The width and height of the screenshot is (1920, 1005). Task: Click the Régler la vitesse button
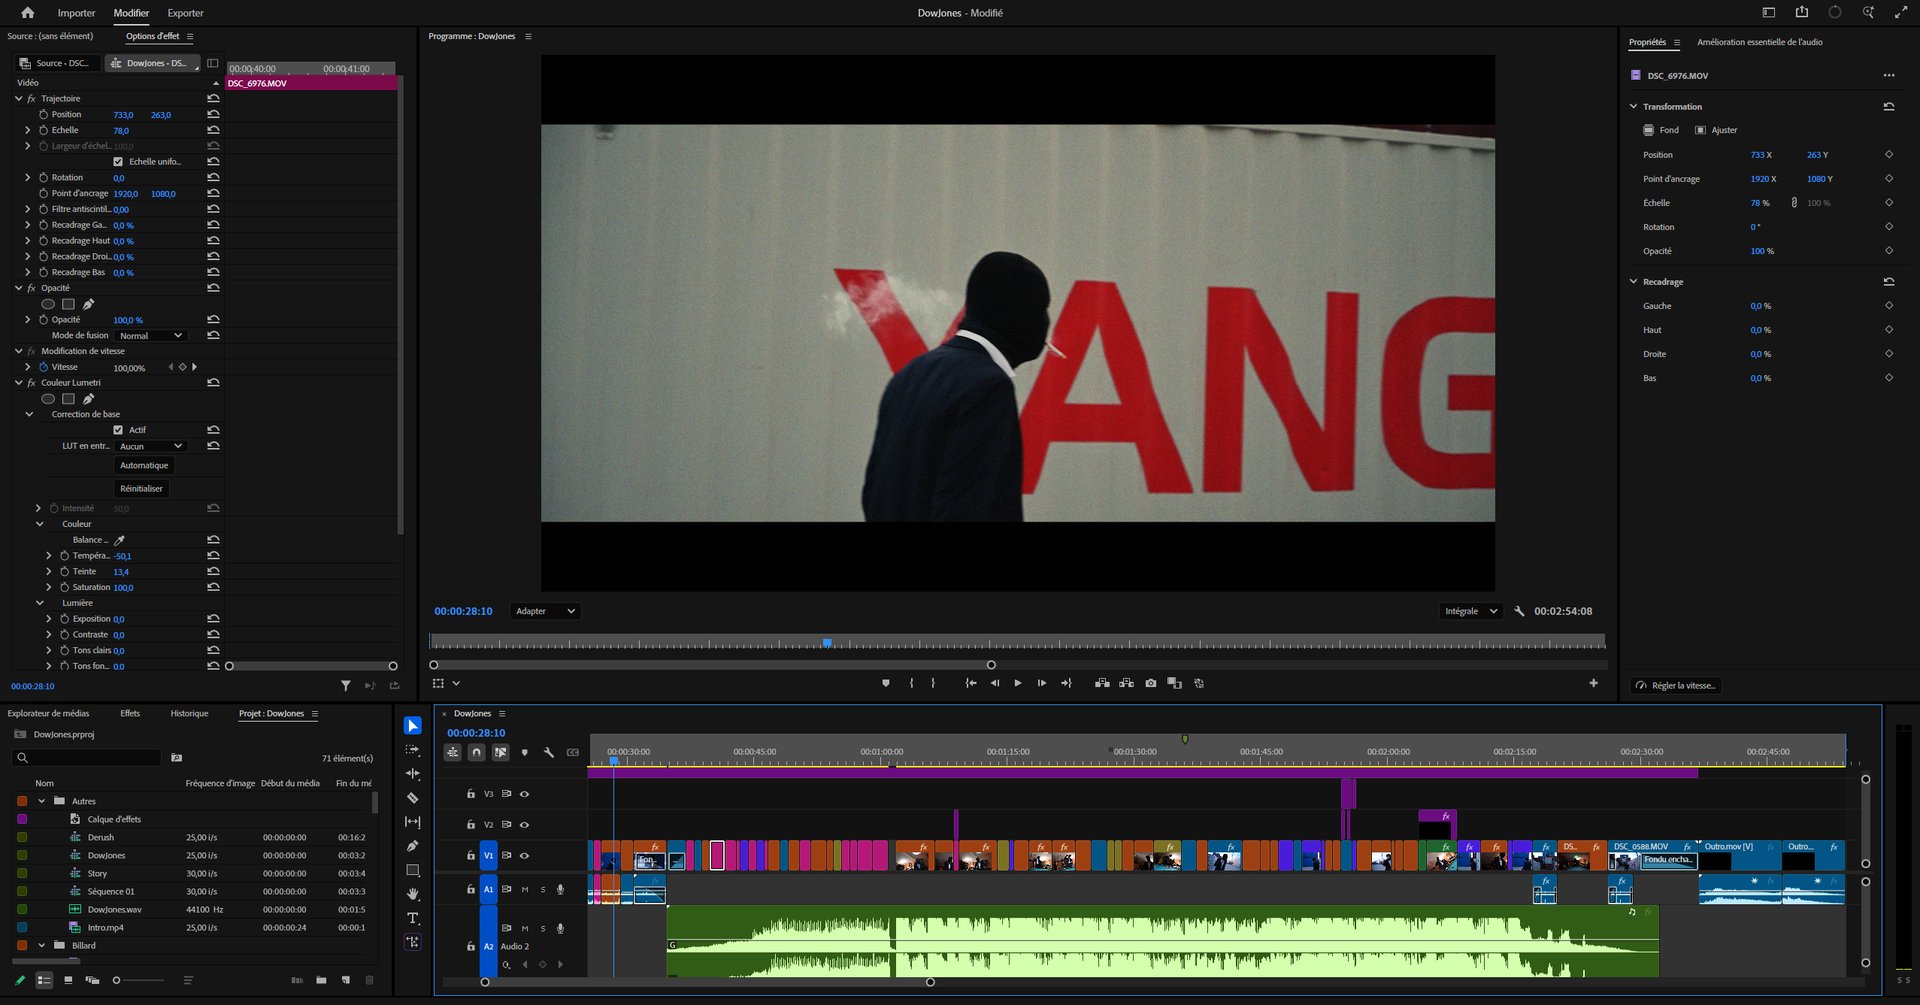coord(1676,686)
